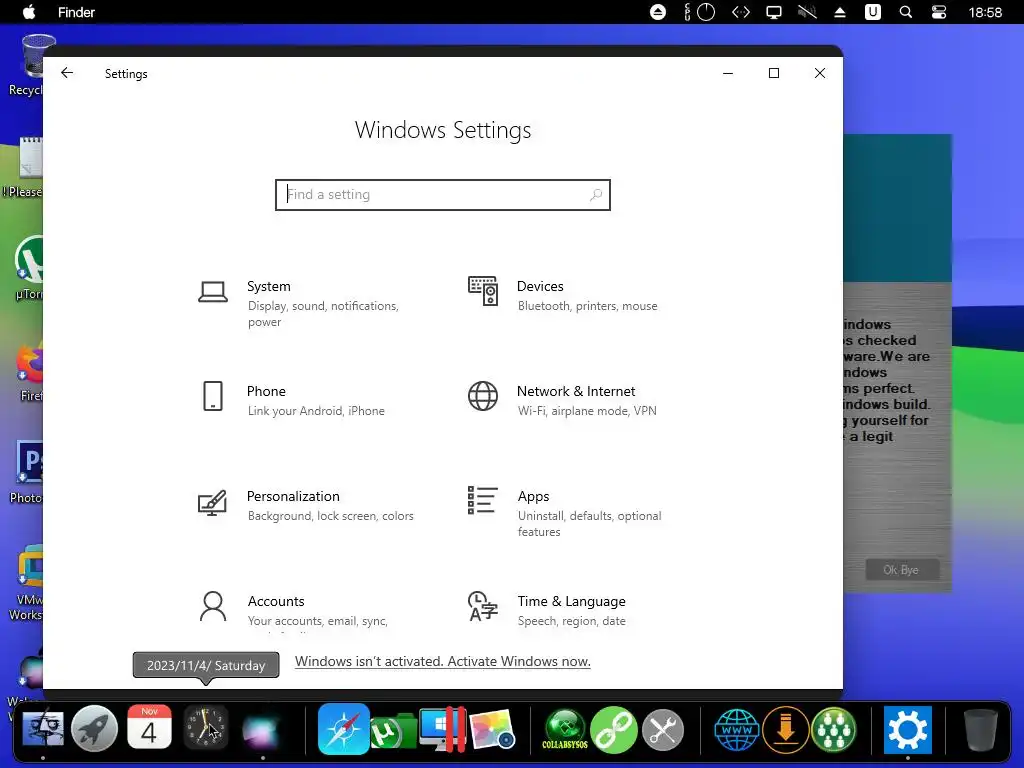Open Siri icon in the dock
The image size is (1024, 768).
[262, 730]
